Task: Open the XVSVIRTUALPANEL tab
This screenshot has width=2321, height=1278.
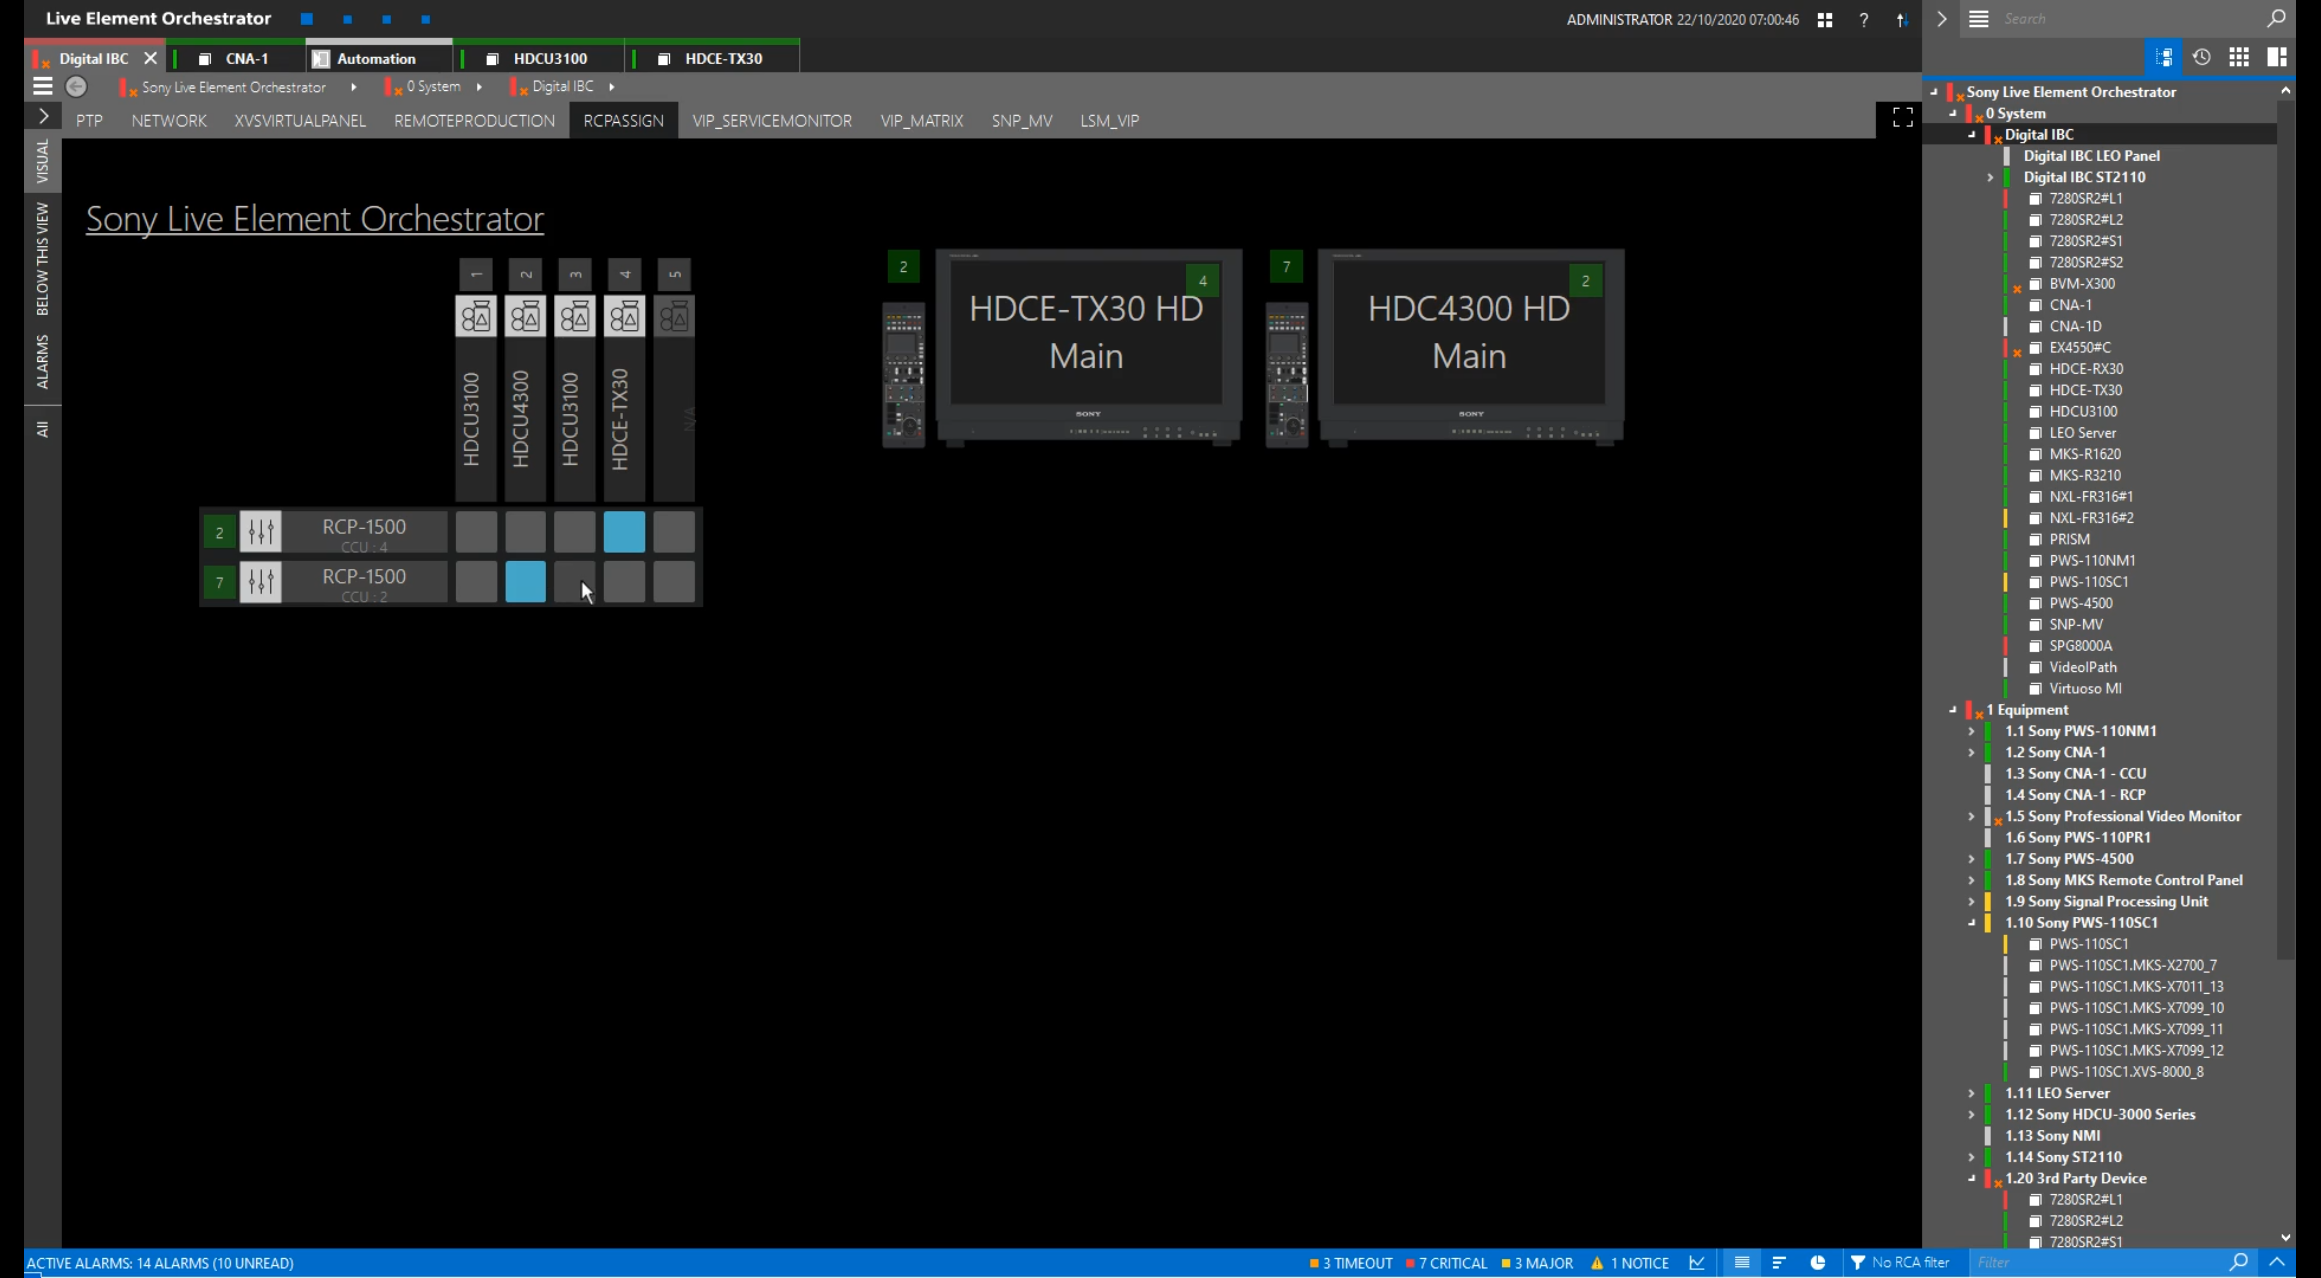Action: coord(300,120)
